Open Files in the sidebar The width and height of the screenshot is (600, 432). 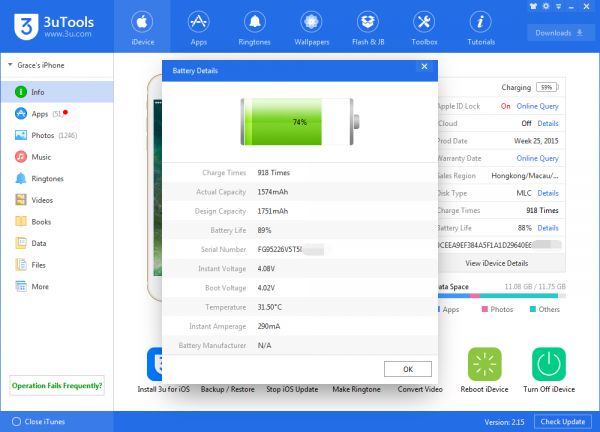click(x=57, y=265)
